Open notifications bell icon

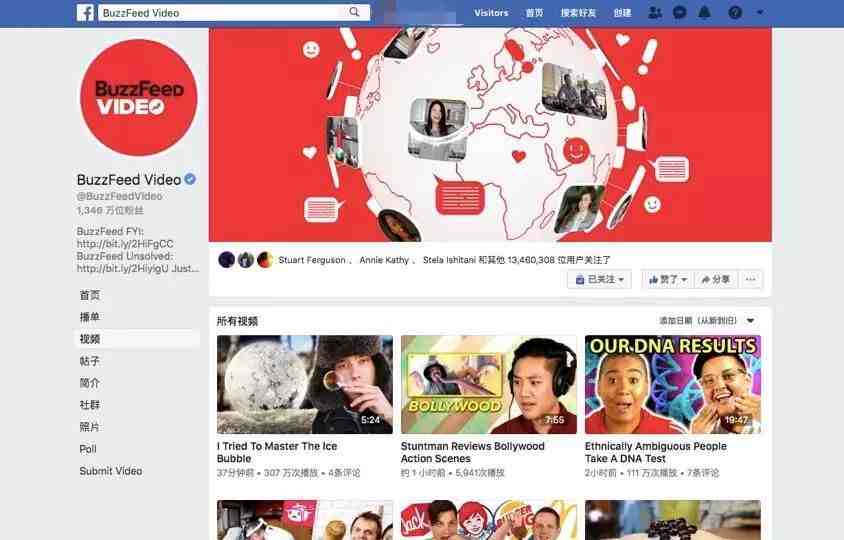pos(705,12)
